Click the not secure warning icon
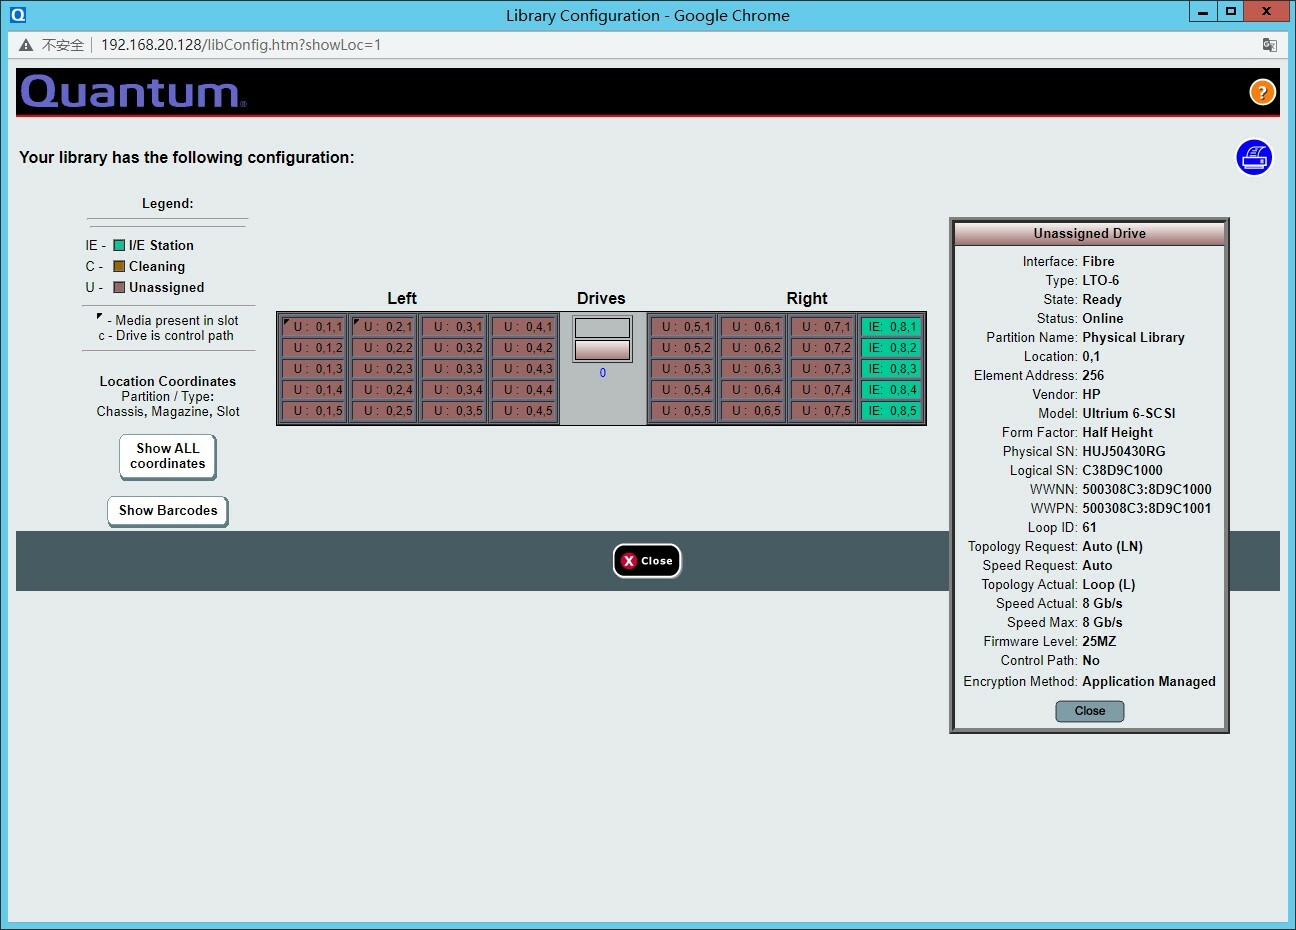 pos(26,45)
